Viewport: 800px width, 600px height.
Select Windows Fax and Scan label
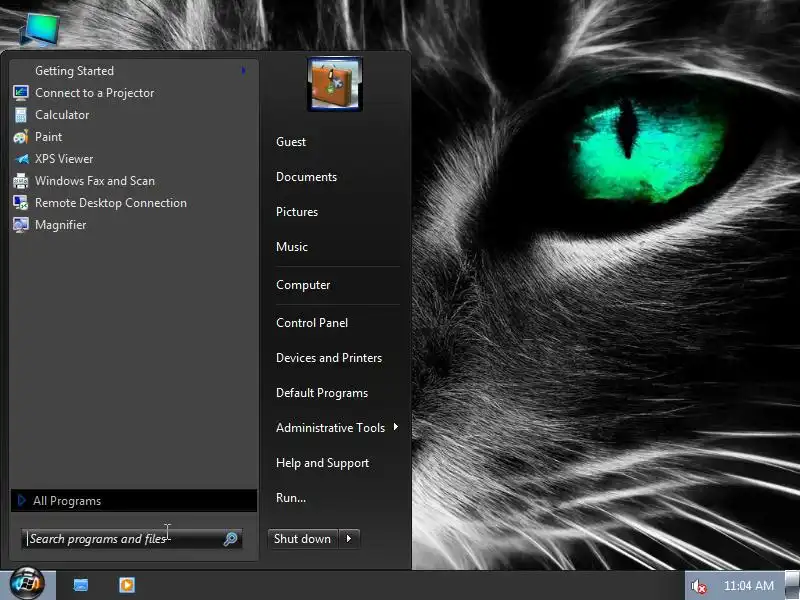(94, 181)
